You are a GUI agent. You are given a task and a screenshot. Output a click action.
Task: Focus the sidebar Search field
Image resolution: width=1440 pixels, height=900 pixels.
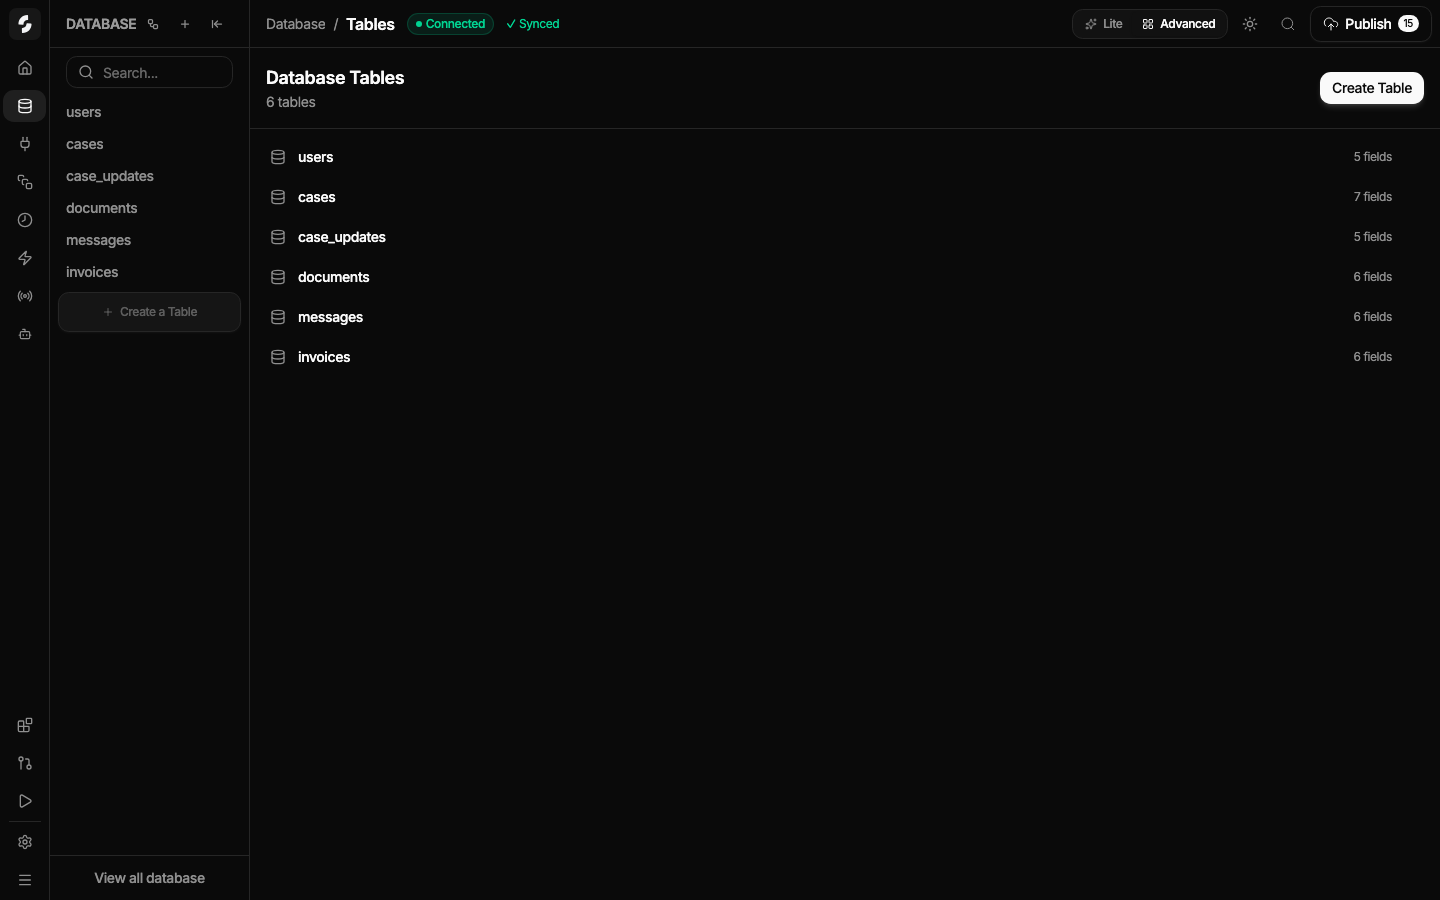[x=149, y=72]
